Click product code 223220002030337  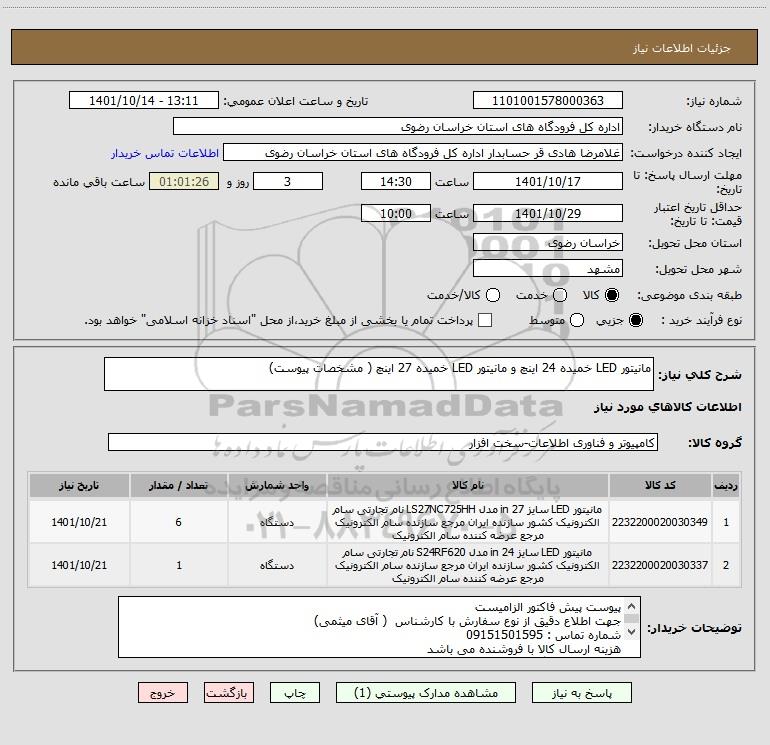[660, 565]
